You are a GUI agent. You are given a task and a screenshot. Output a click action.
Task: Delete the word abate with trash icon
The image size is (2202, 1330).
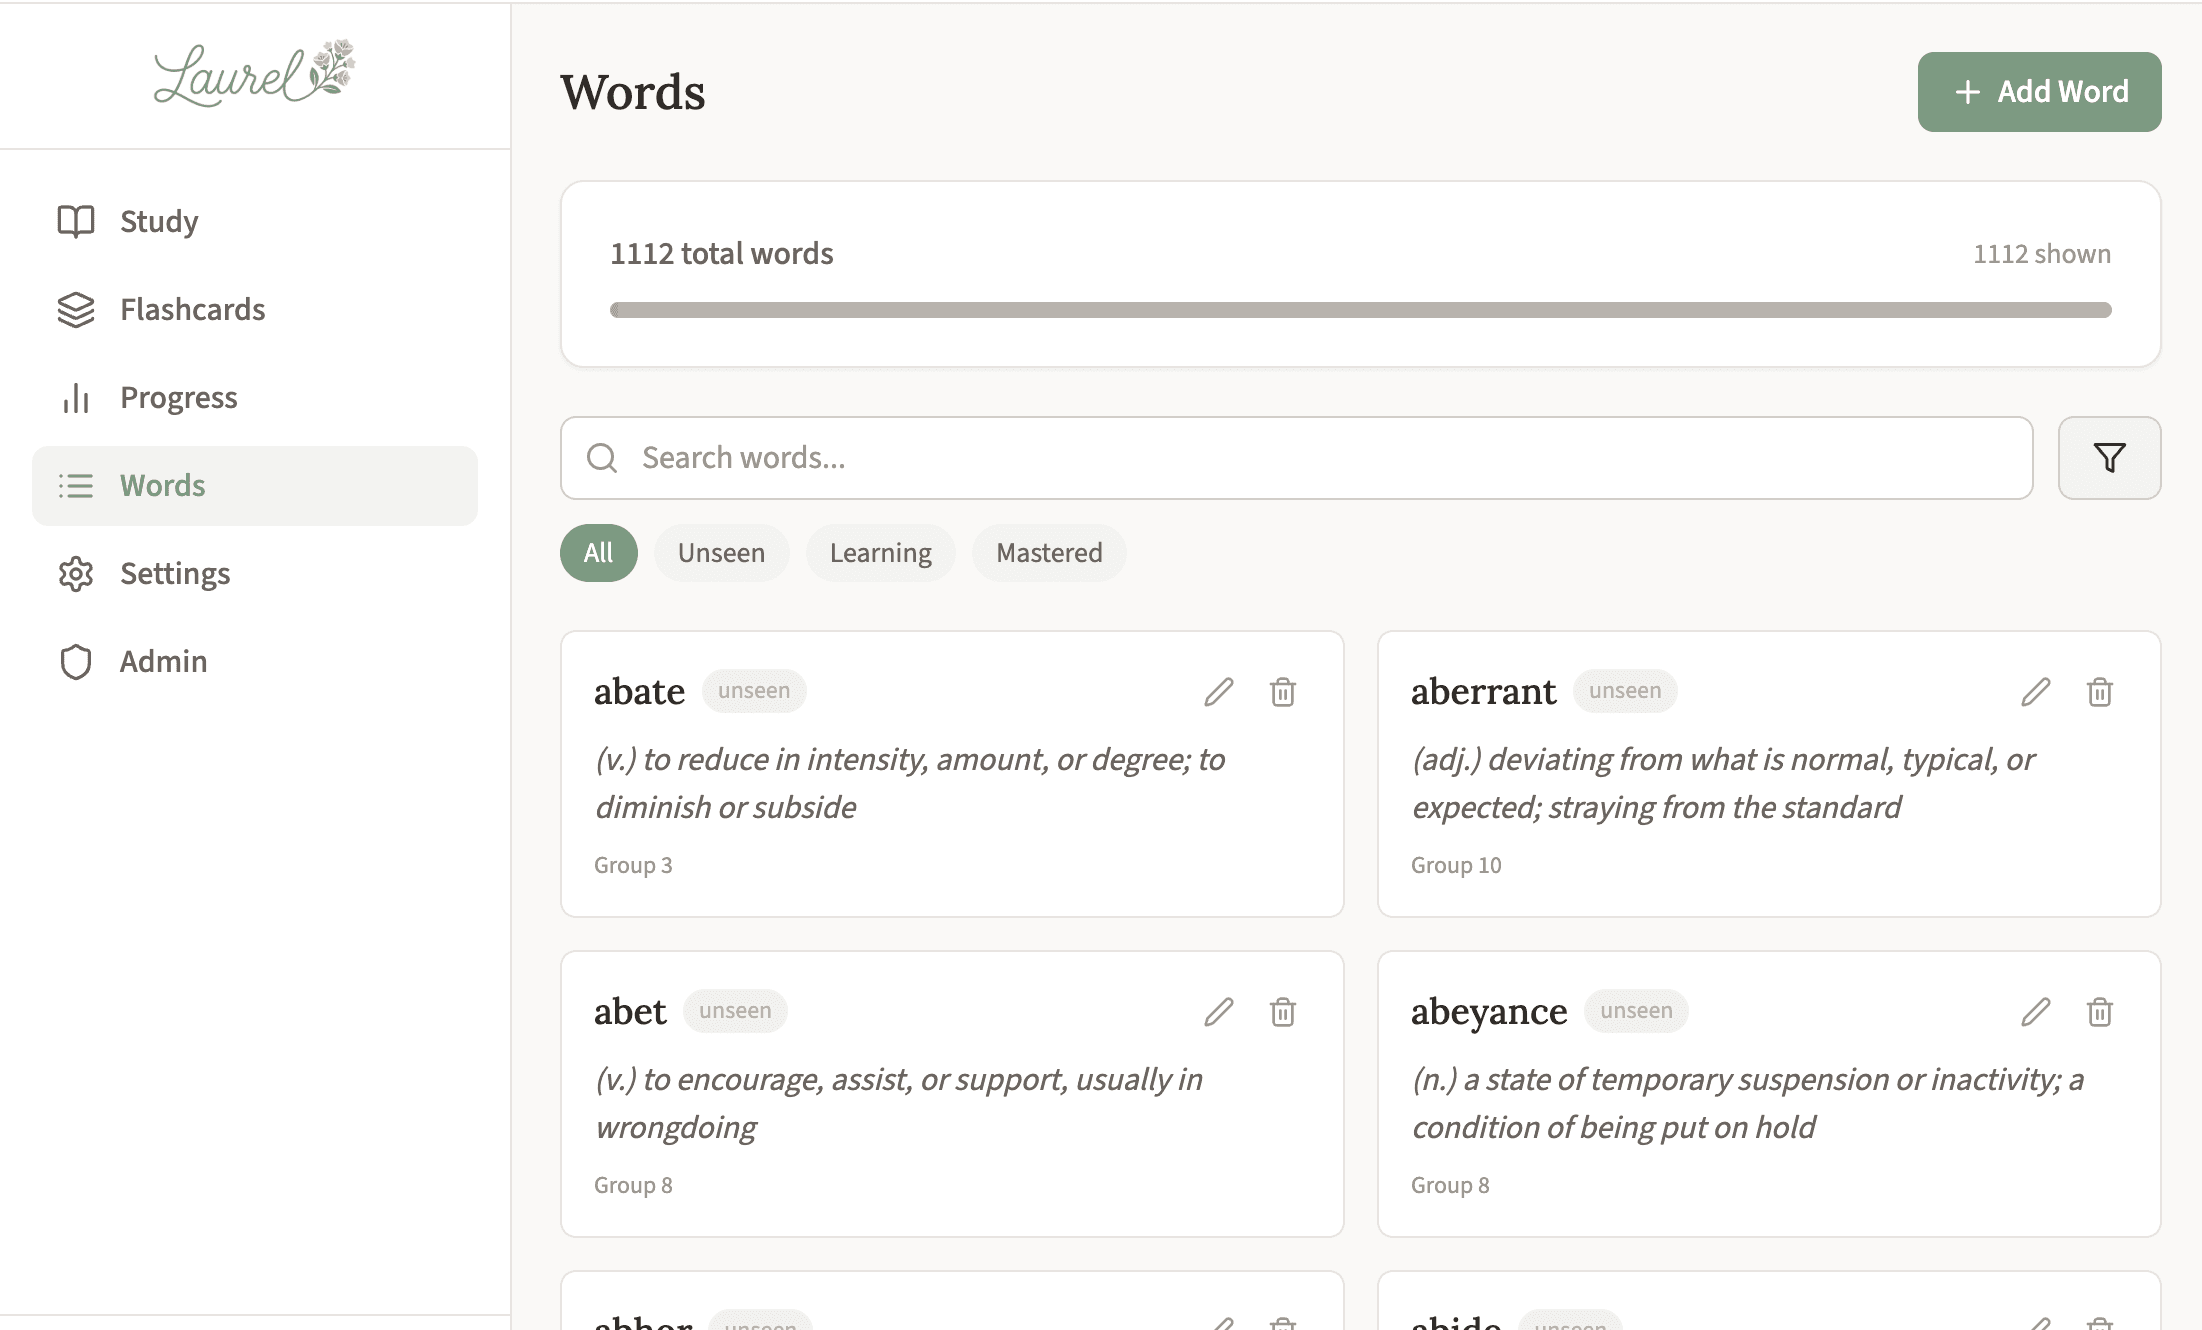pos(1282,692)
